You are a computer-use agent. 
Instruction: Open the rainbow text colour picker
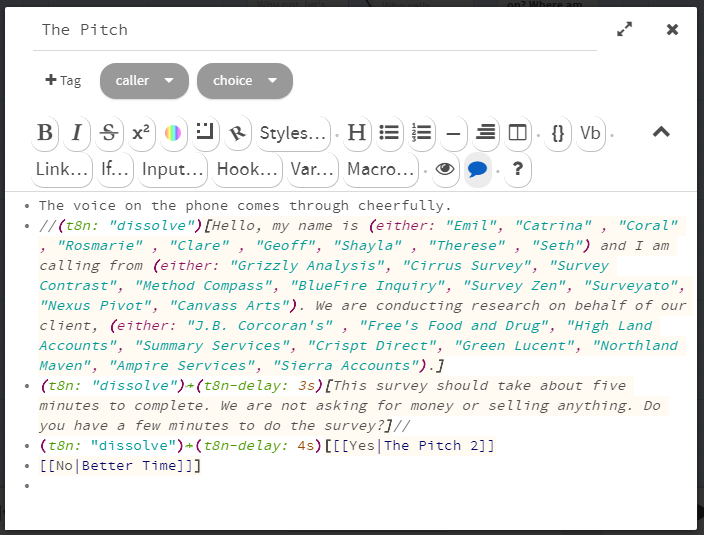tap(173, 133)
